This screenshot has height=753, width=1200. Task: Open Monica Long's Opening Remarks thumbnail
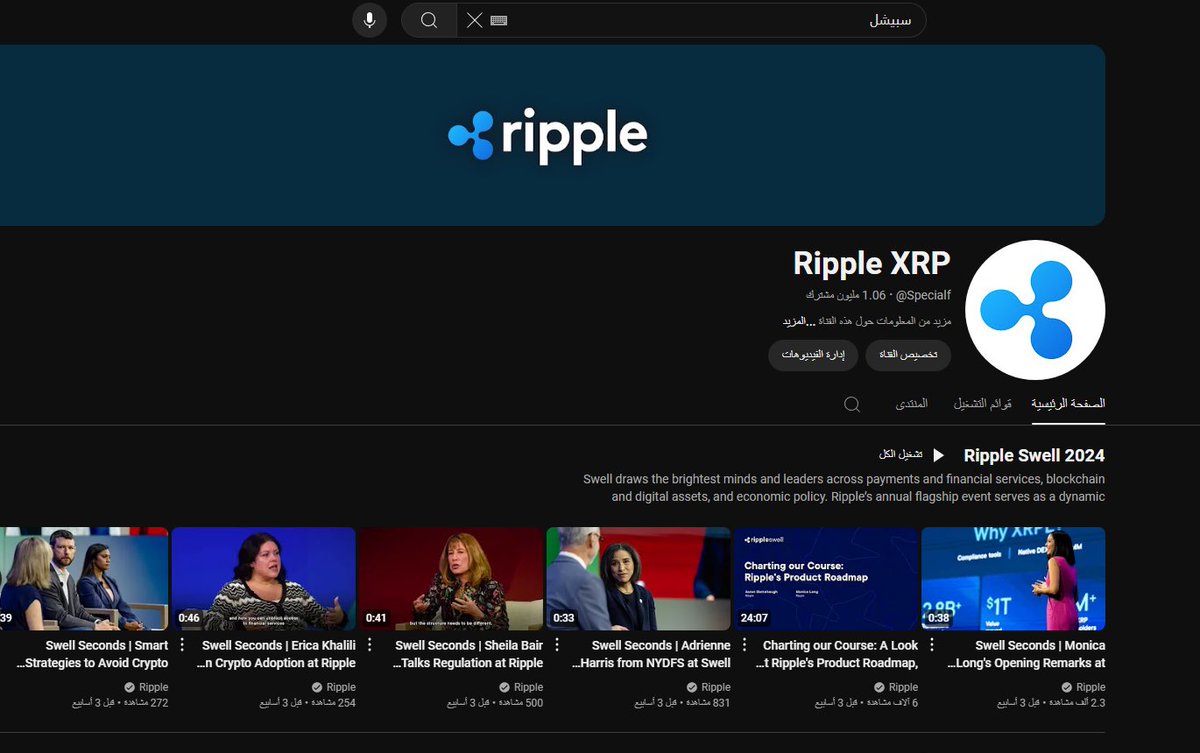1013,579
